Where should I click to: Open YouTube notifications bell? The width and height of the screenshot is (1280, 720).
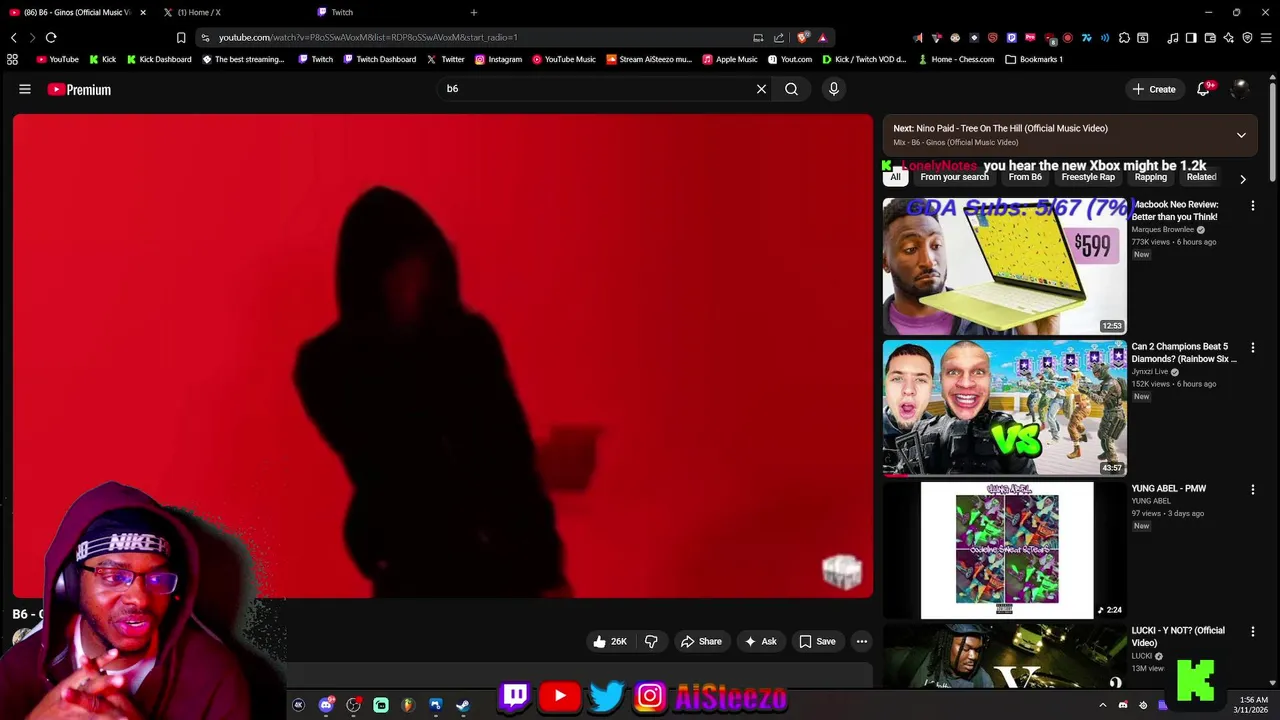click(x=1204, y=89)
